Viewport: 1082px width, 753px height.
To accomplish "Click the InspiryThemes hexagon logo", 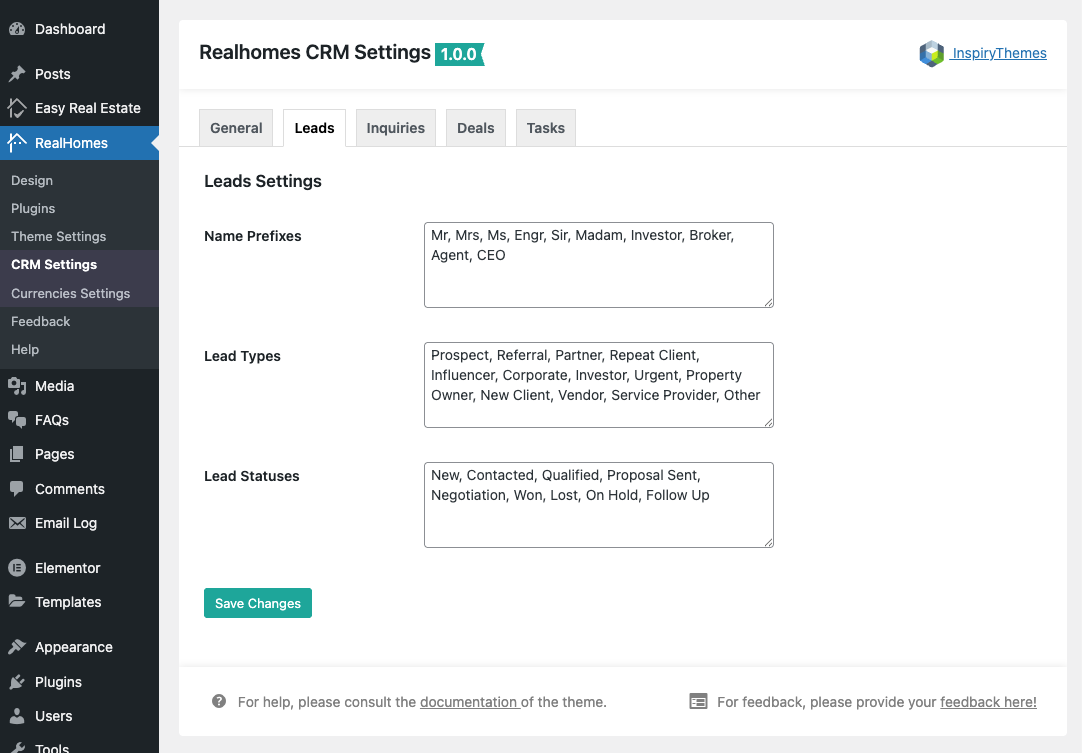I will tap(931, 54).
